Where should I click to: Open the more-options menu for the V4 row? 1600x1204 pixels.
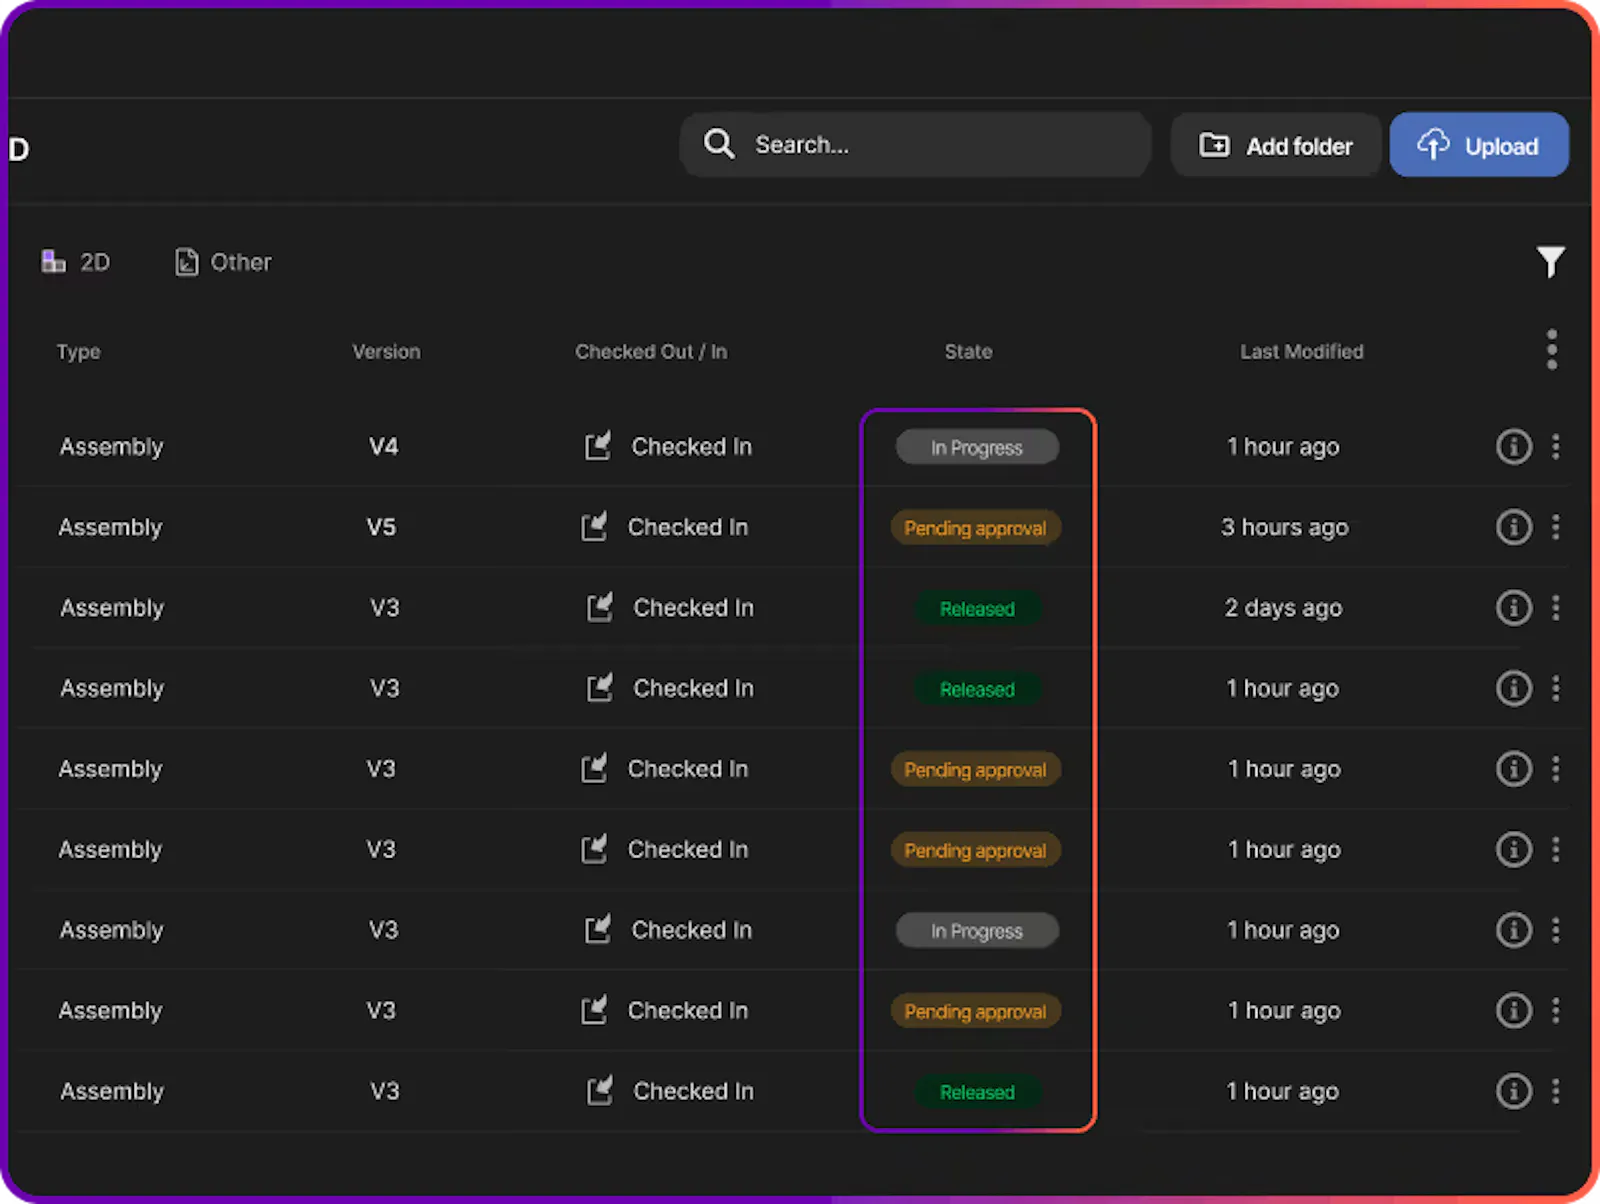pos(1556,446)
